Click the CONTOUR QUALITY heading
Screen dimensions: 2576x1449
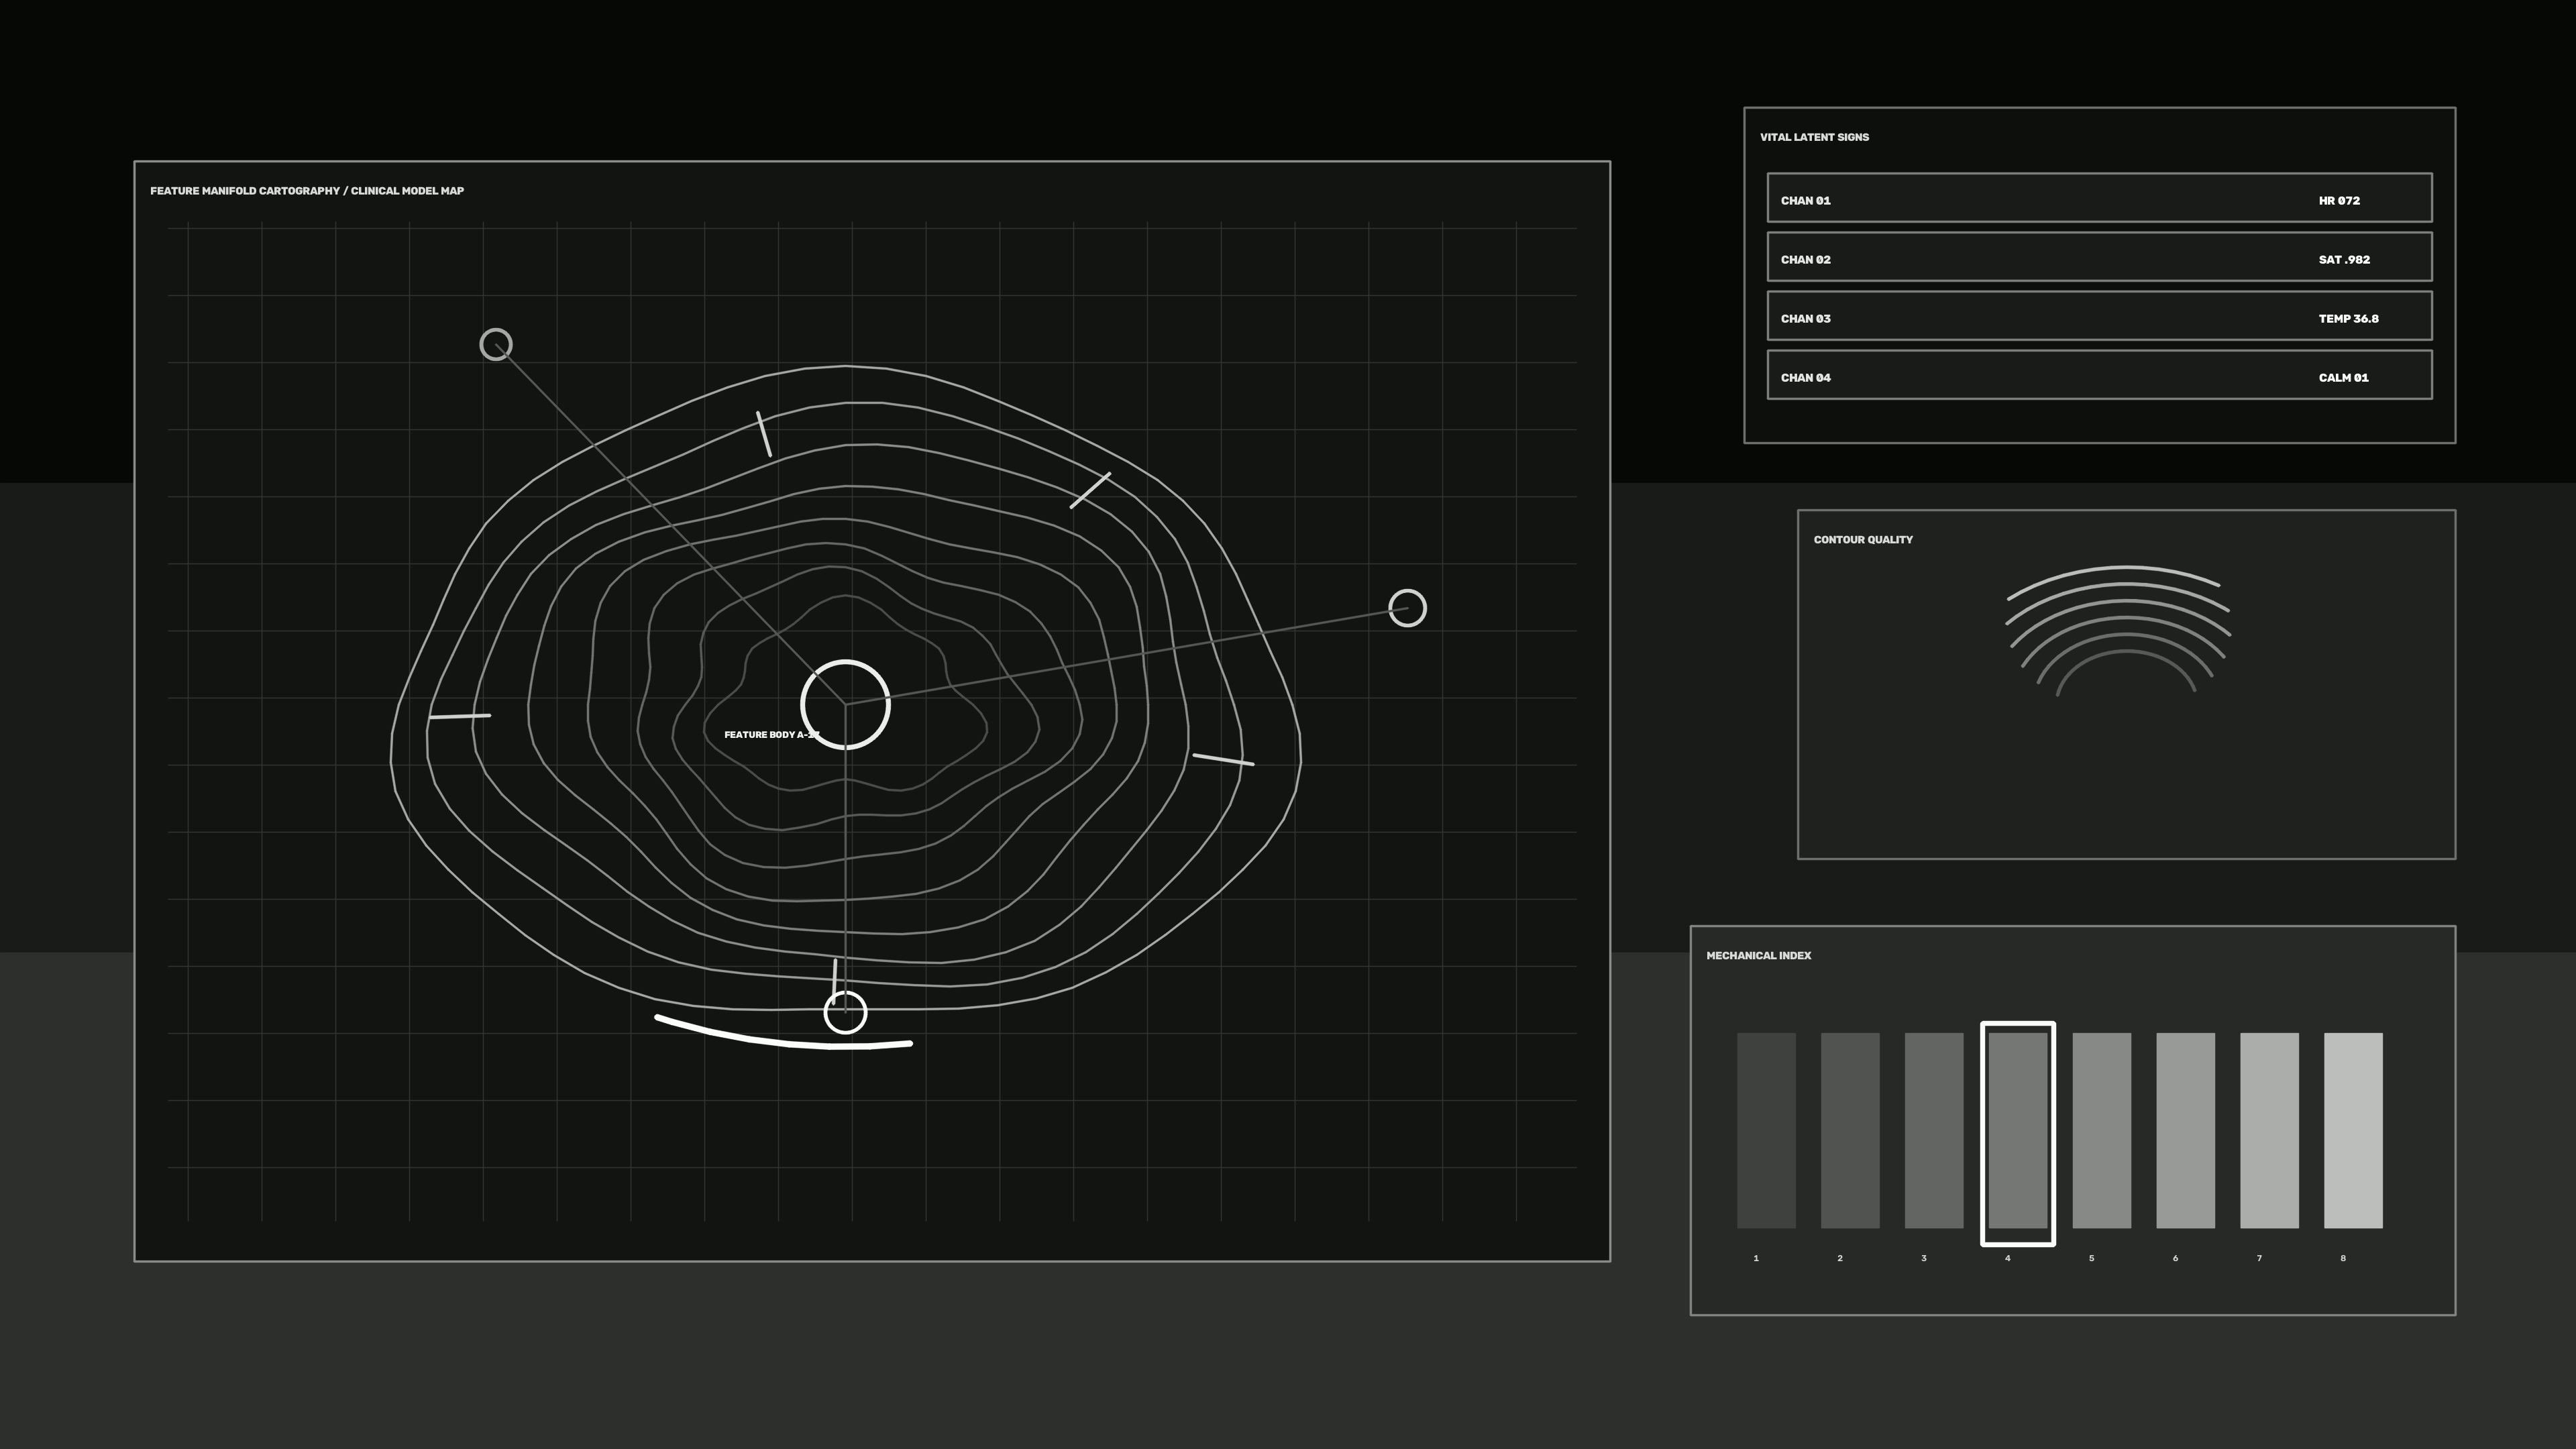(1863, 540)
